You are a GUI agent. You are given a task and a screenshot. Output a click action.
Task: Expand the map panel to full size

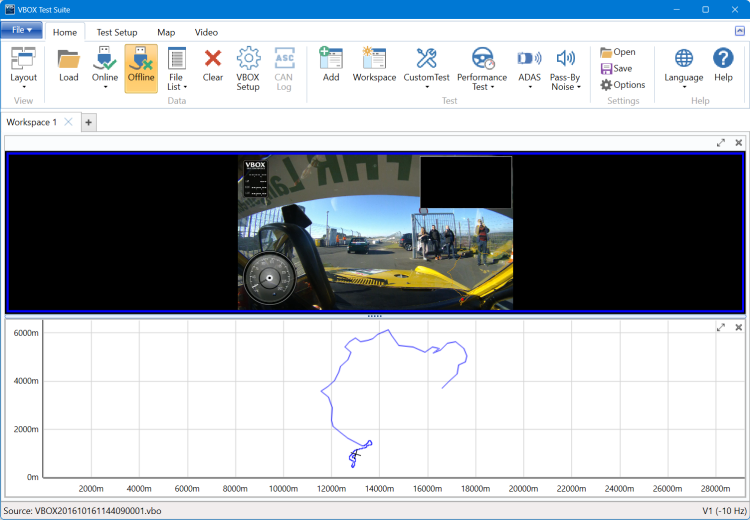pos(721,327)
